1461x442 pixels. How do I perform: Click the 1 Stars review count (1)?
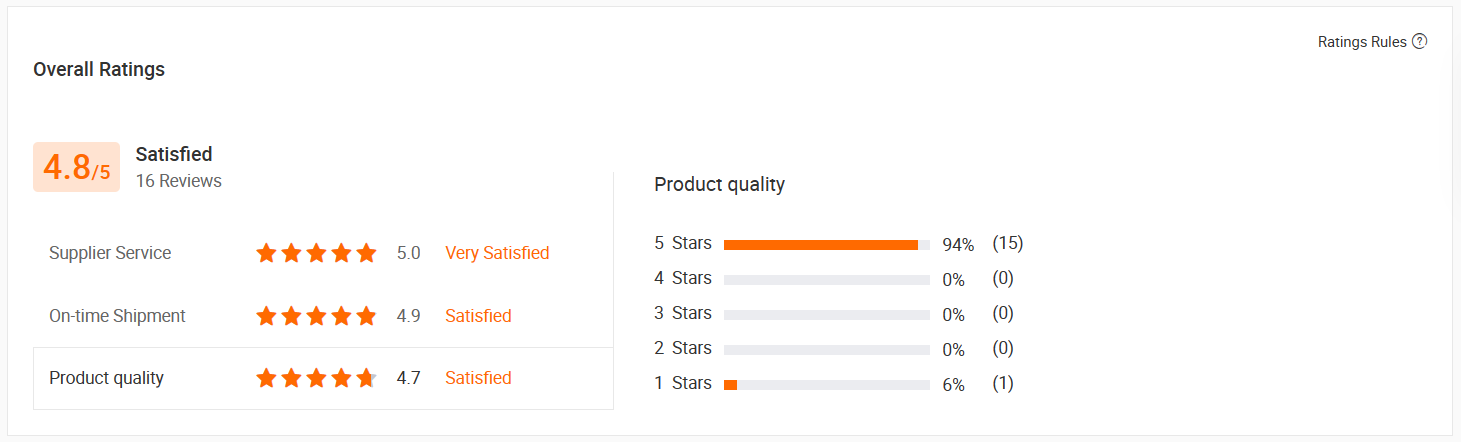click(x=1002, y=383)
